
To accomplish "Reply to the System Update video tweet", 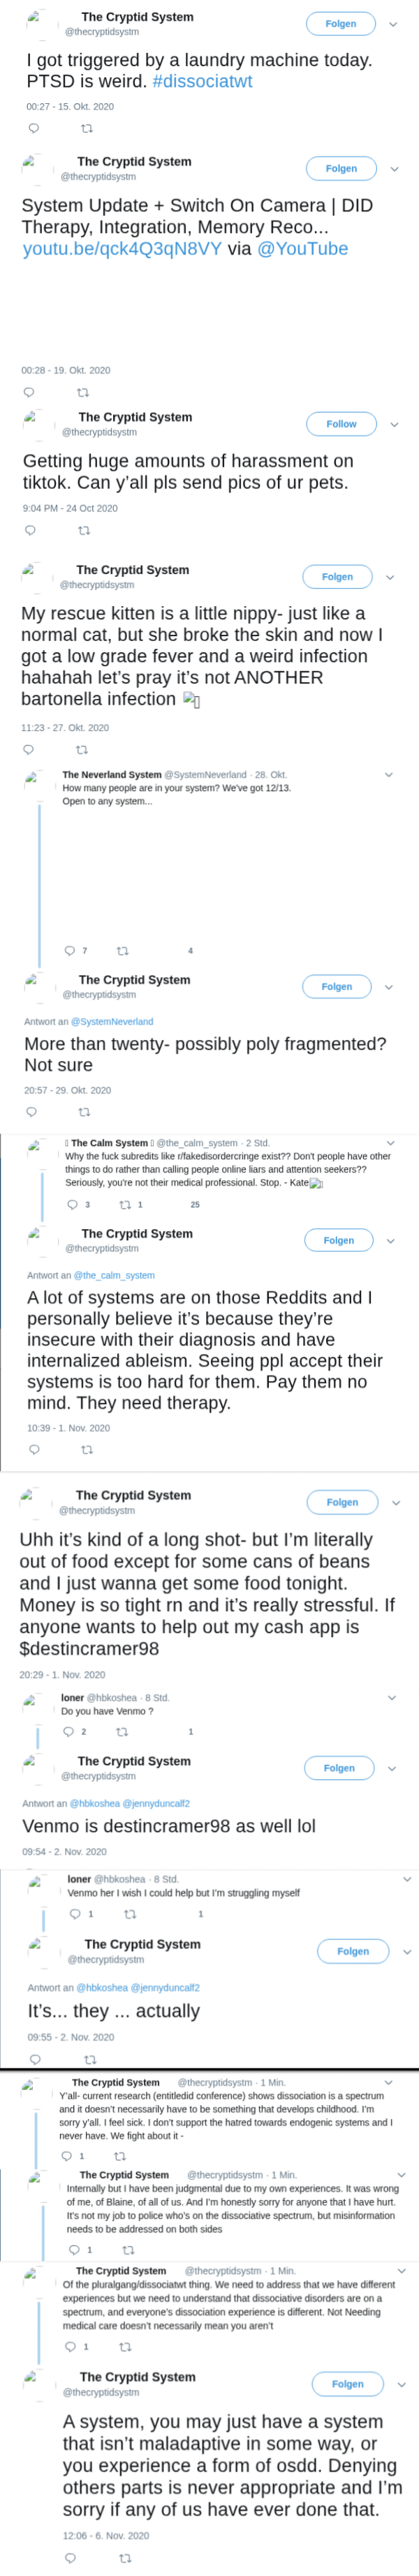I will click(29, 392).
